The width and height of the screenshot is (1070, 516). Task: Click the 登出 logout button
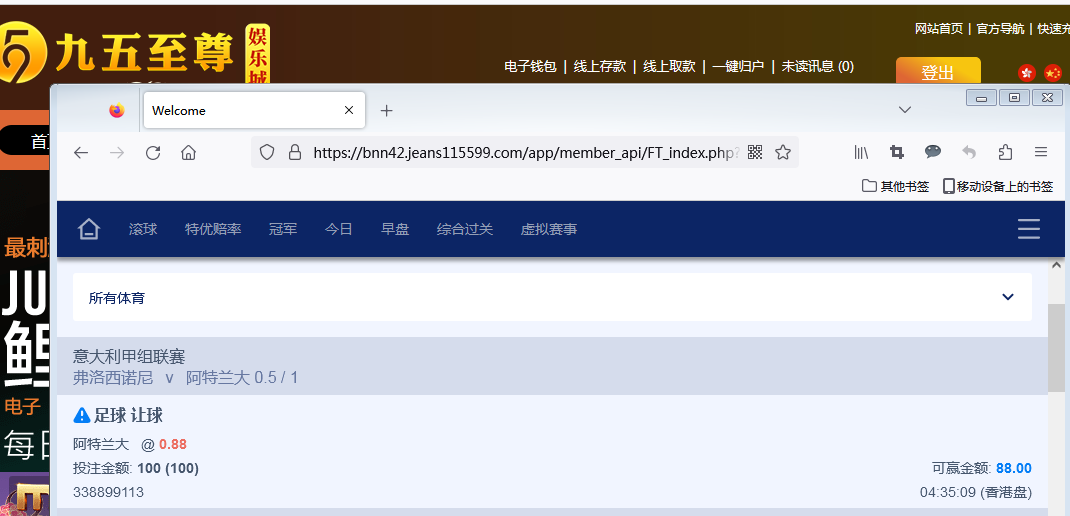point(938,72)
